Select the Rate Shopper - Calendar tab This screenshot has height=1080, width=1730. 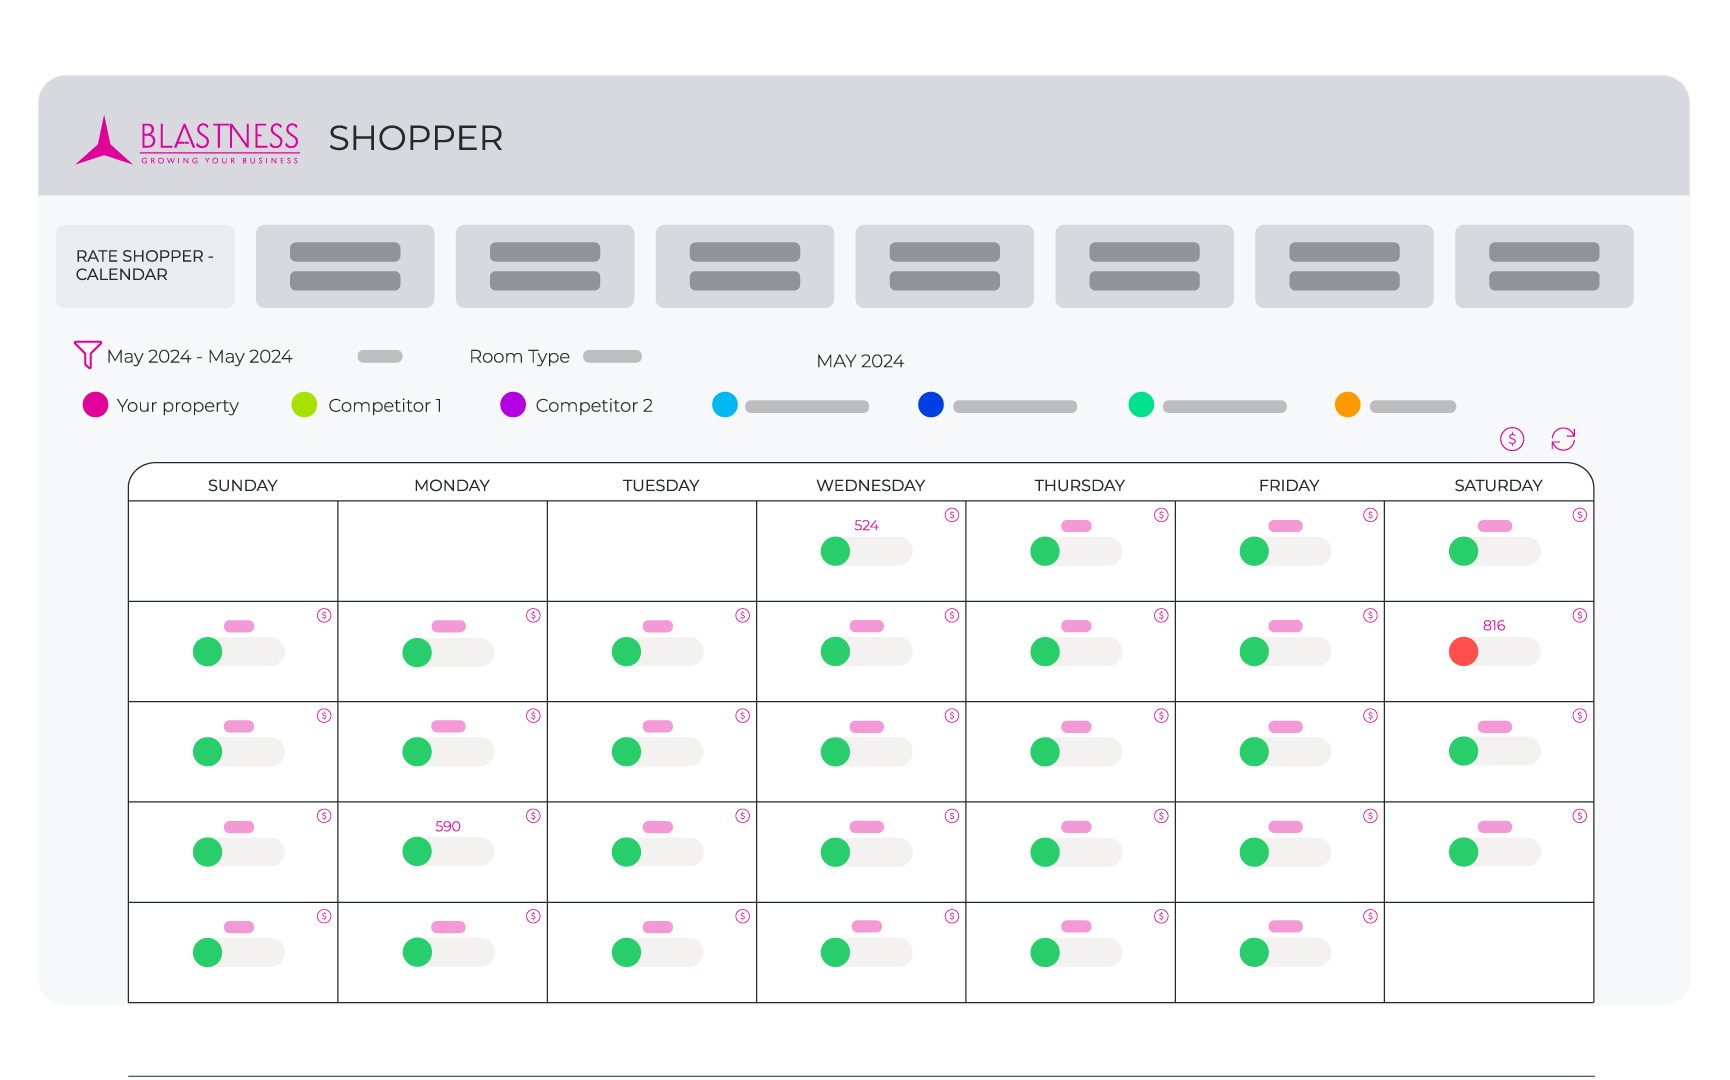(145, 266)
